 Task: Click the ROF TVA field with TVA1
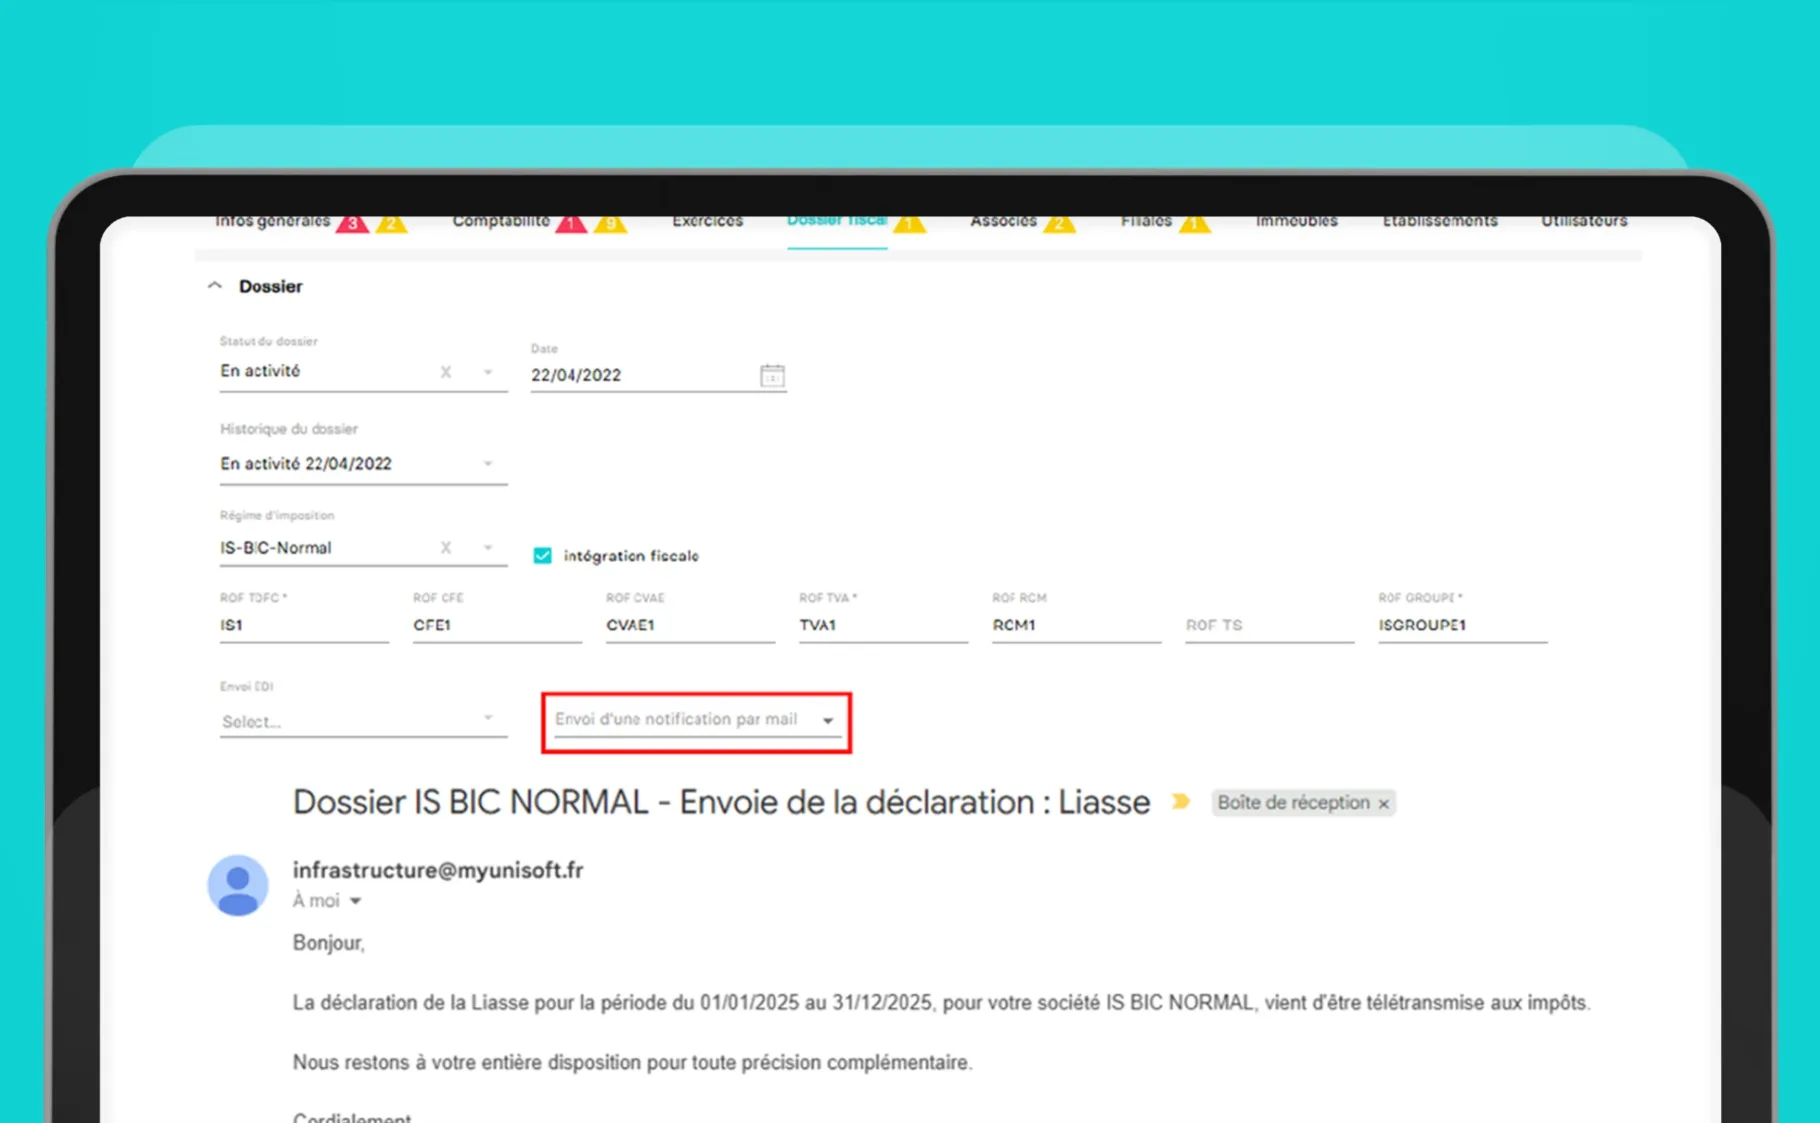point(883,625)
